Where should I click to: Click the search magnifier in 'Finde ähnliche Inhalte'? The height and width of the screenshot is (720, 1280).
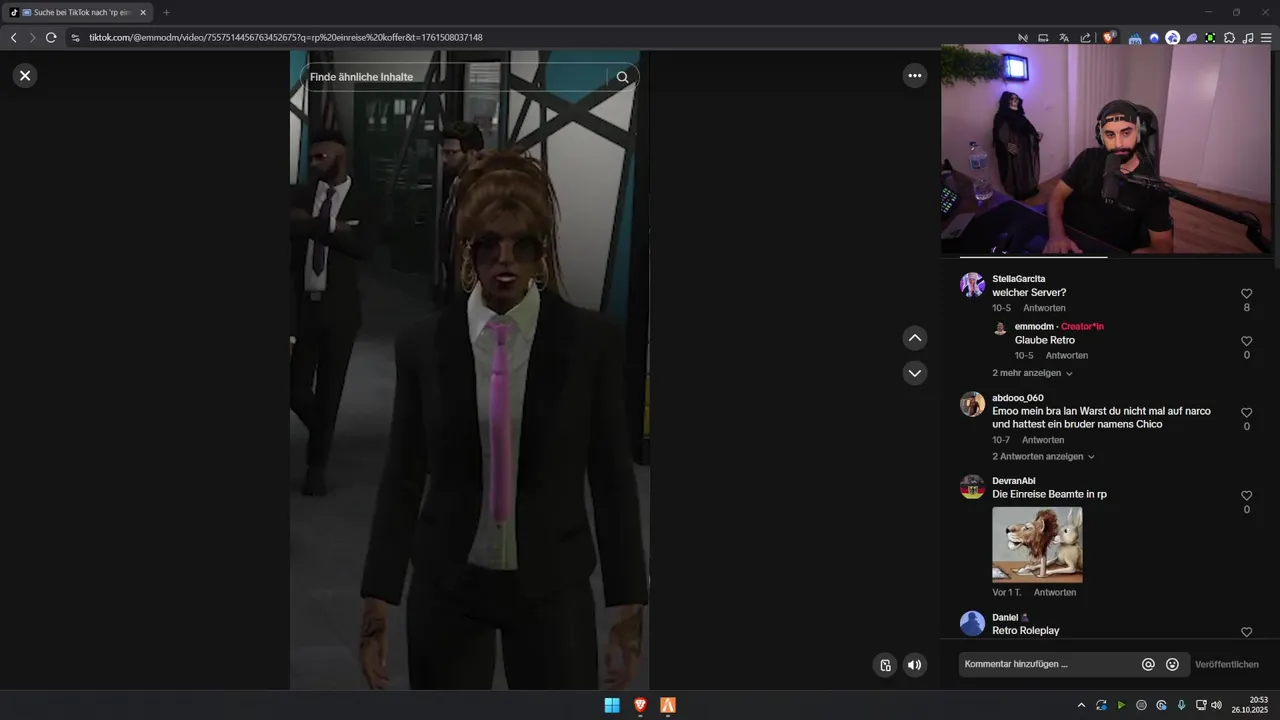622,77
